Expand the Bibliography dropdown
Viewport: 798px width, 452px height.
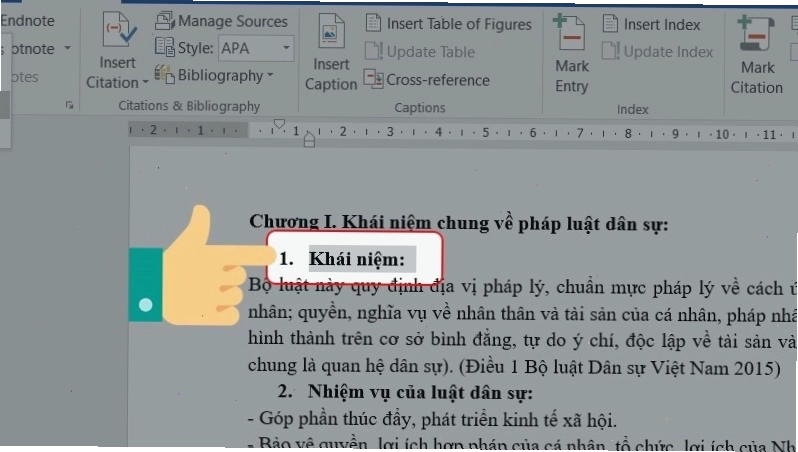tap(270, 75)
